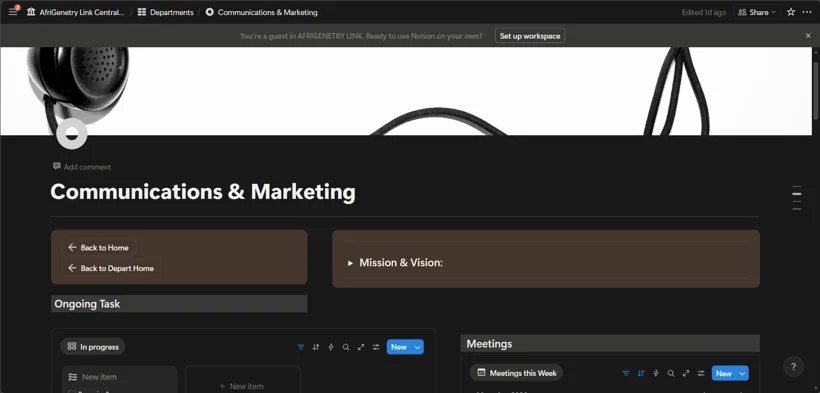
Task: Open view settings for Meetings database
Action: pyautogui.click(x=701, y=374)
